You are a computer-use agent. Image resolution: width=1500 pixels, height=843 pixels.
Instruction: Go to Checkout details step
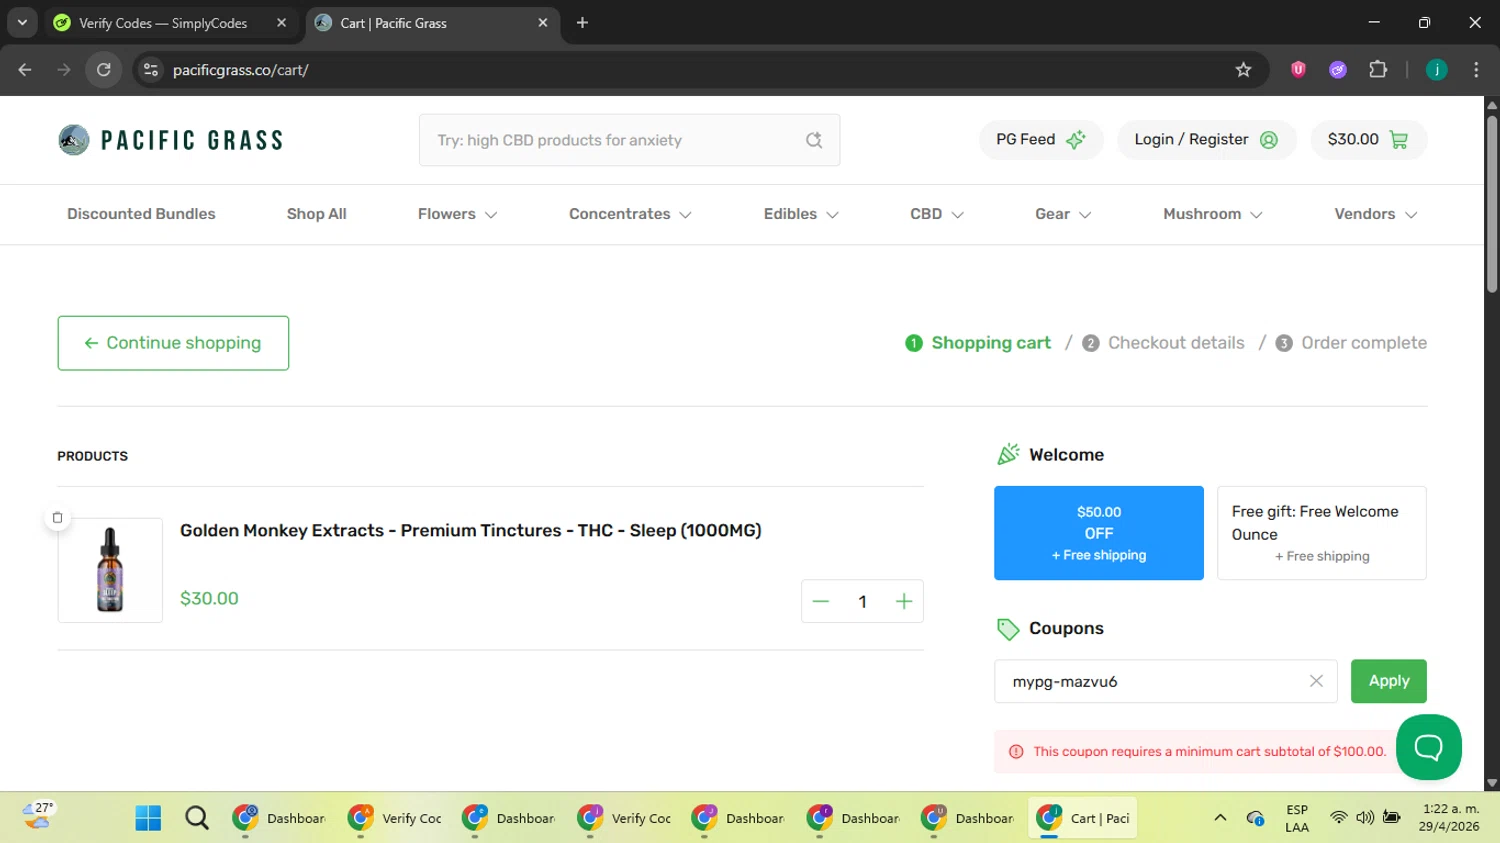(x=1164, y=343)
